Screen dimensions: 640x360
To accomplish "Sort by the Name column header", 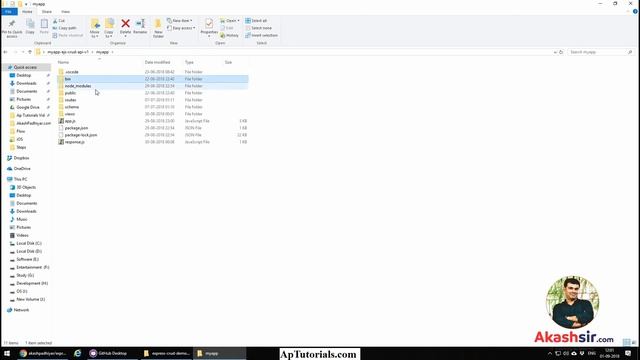I will (x=63, y=62).
